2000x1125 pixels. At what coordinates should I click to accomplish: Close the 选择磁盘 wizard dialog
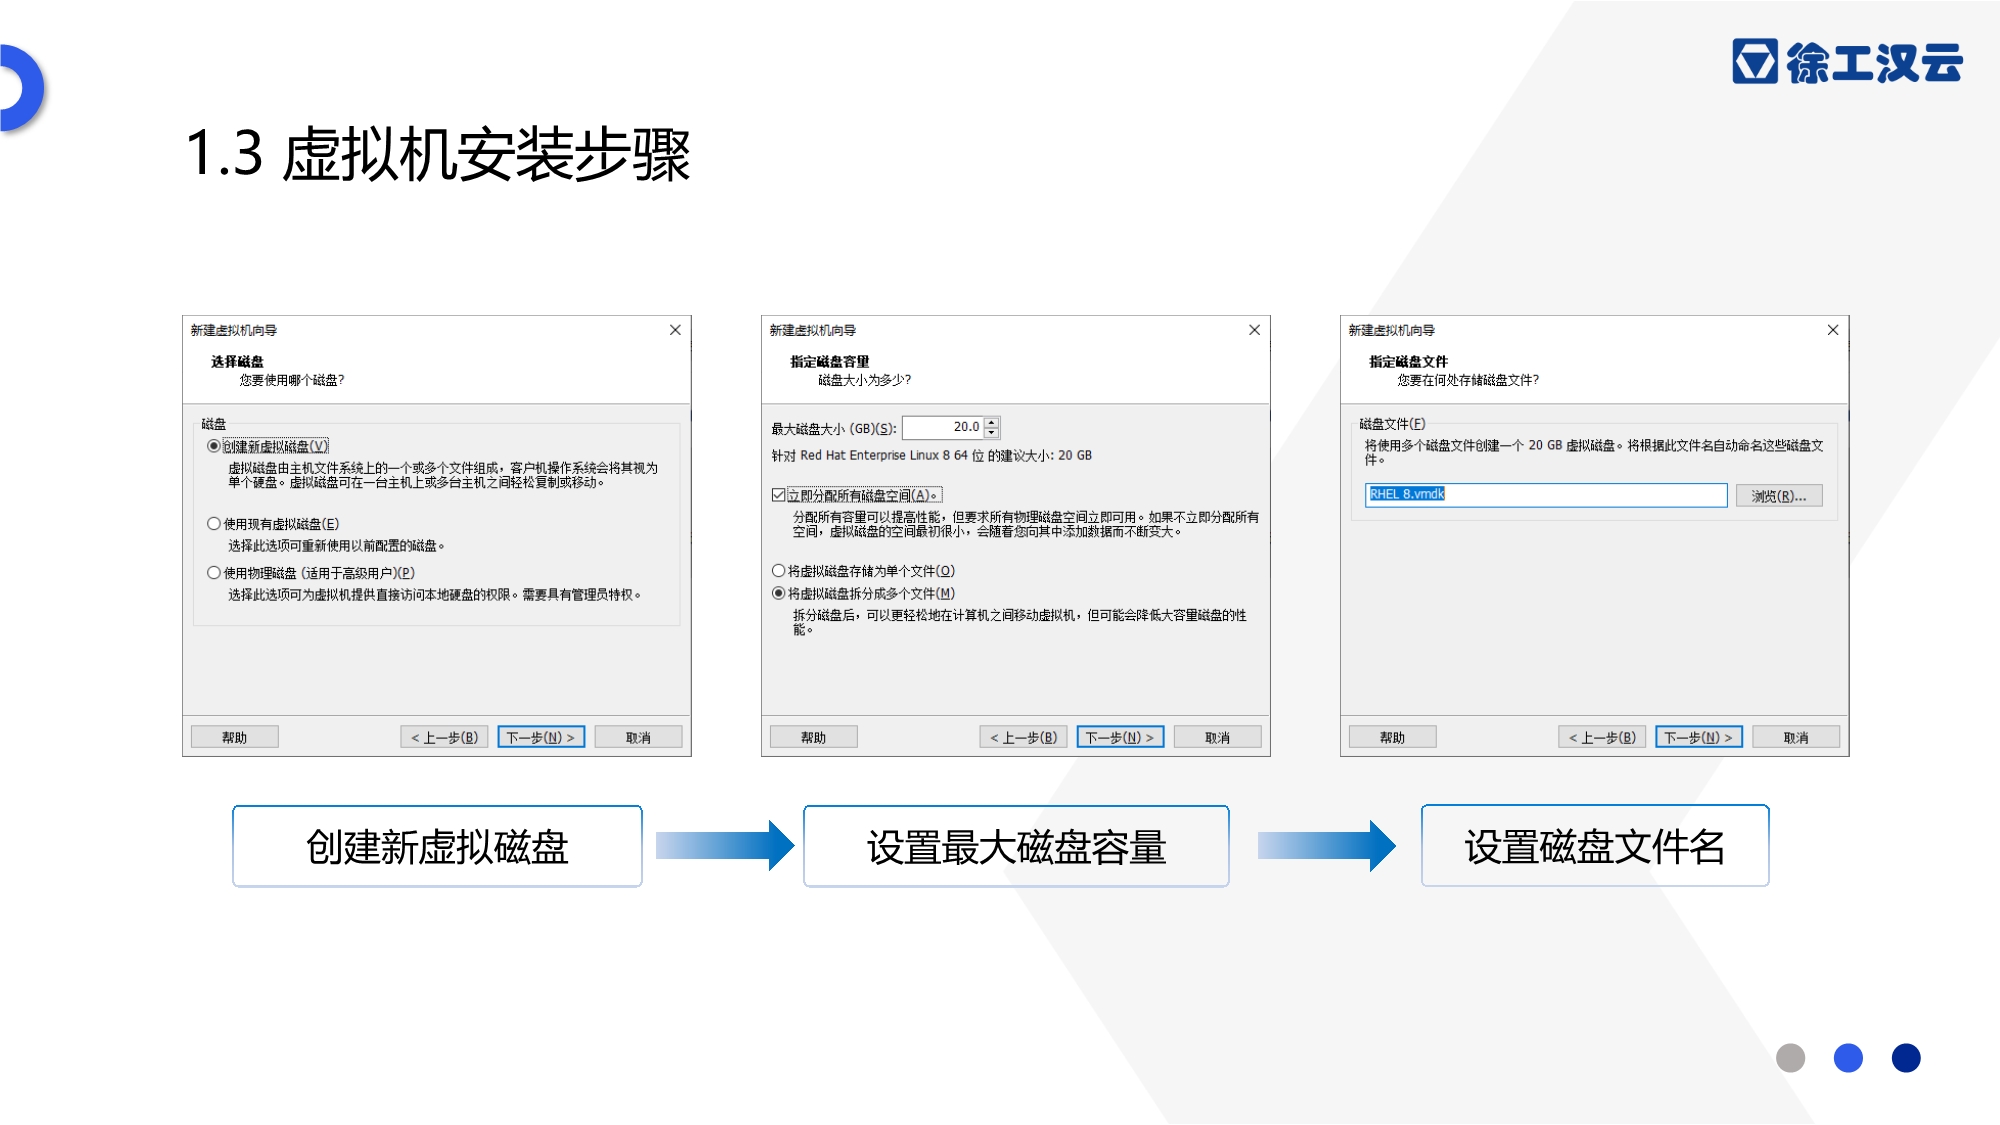tap(675, 330)
